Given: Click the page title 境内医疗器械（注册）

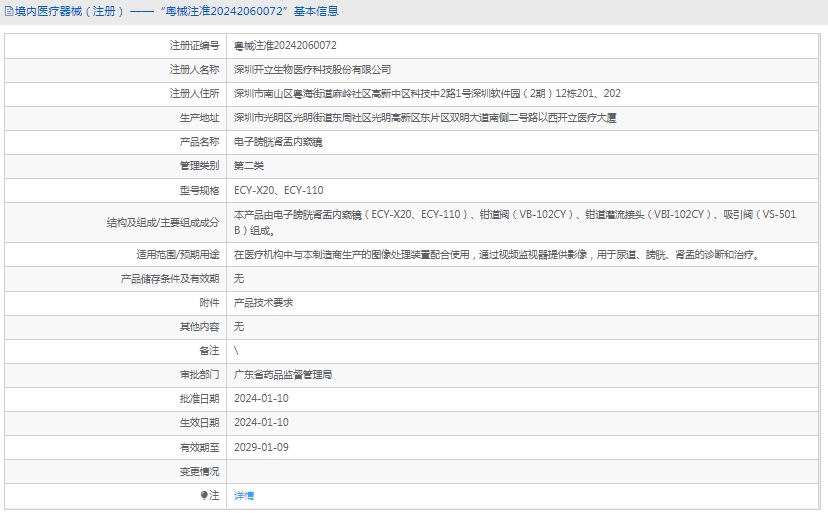Looking at the screenshot, I should [x=68, y=12].
